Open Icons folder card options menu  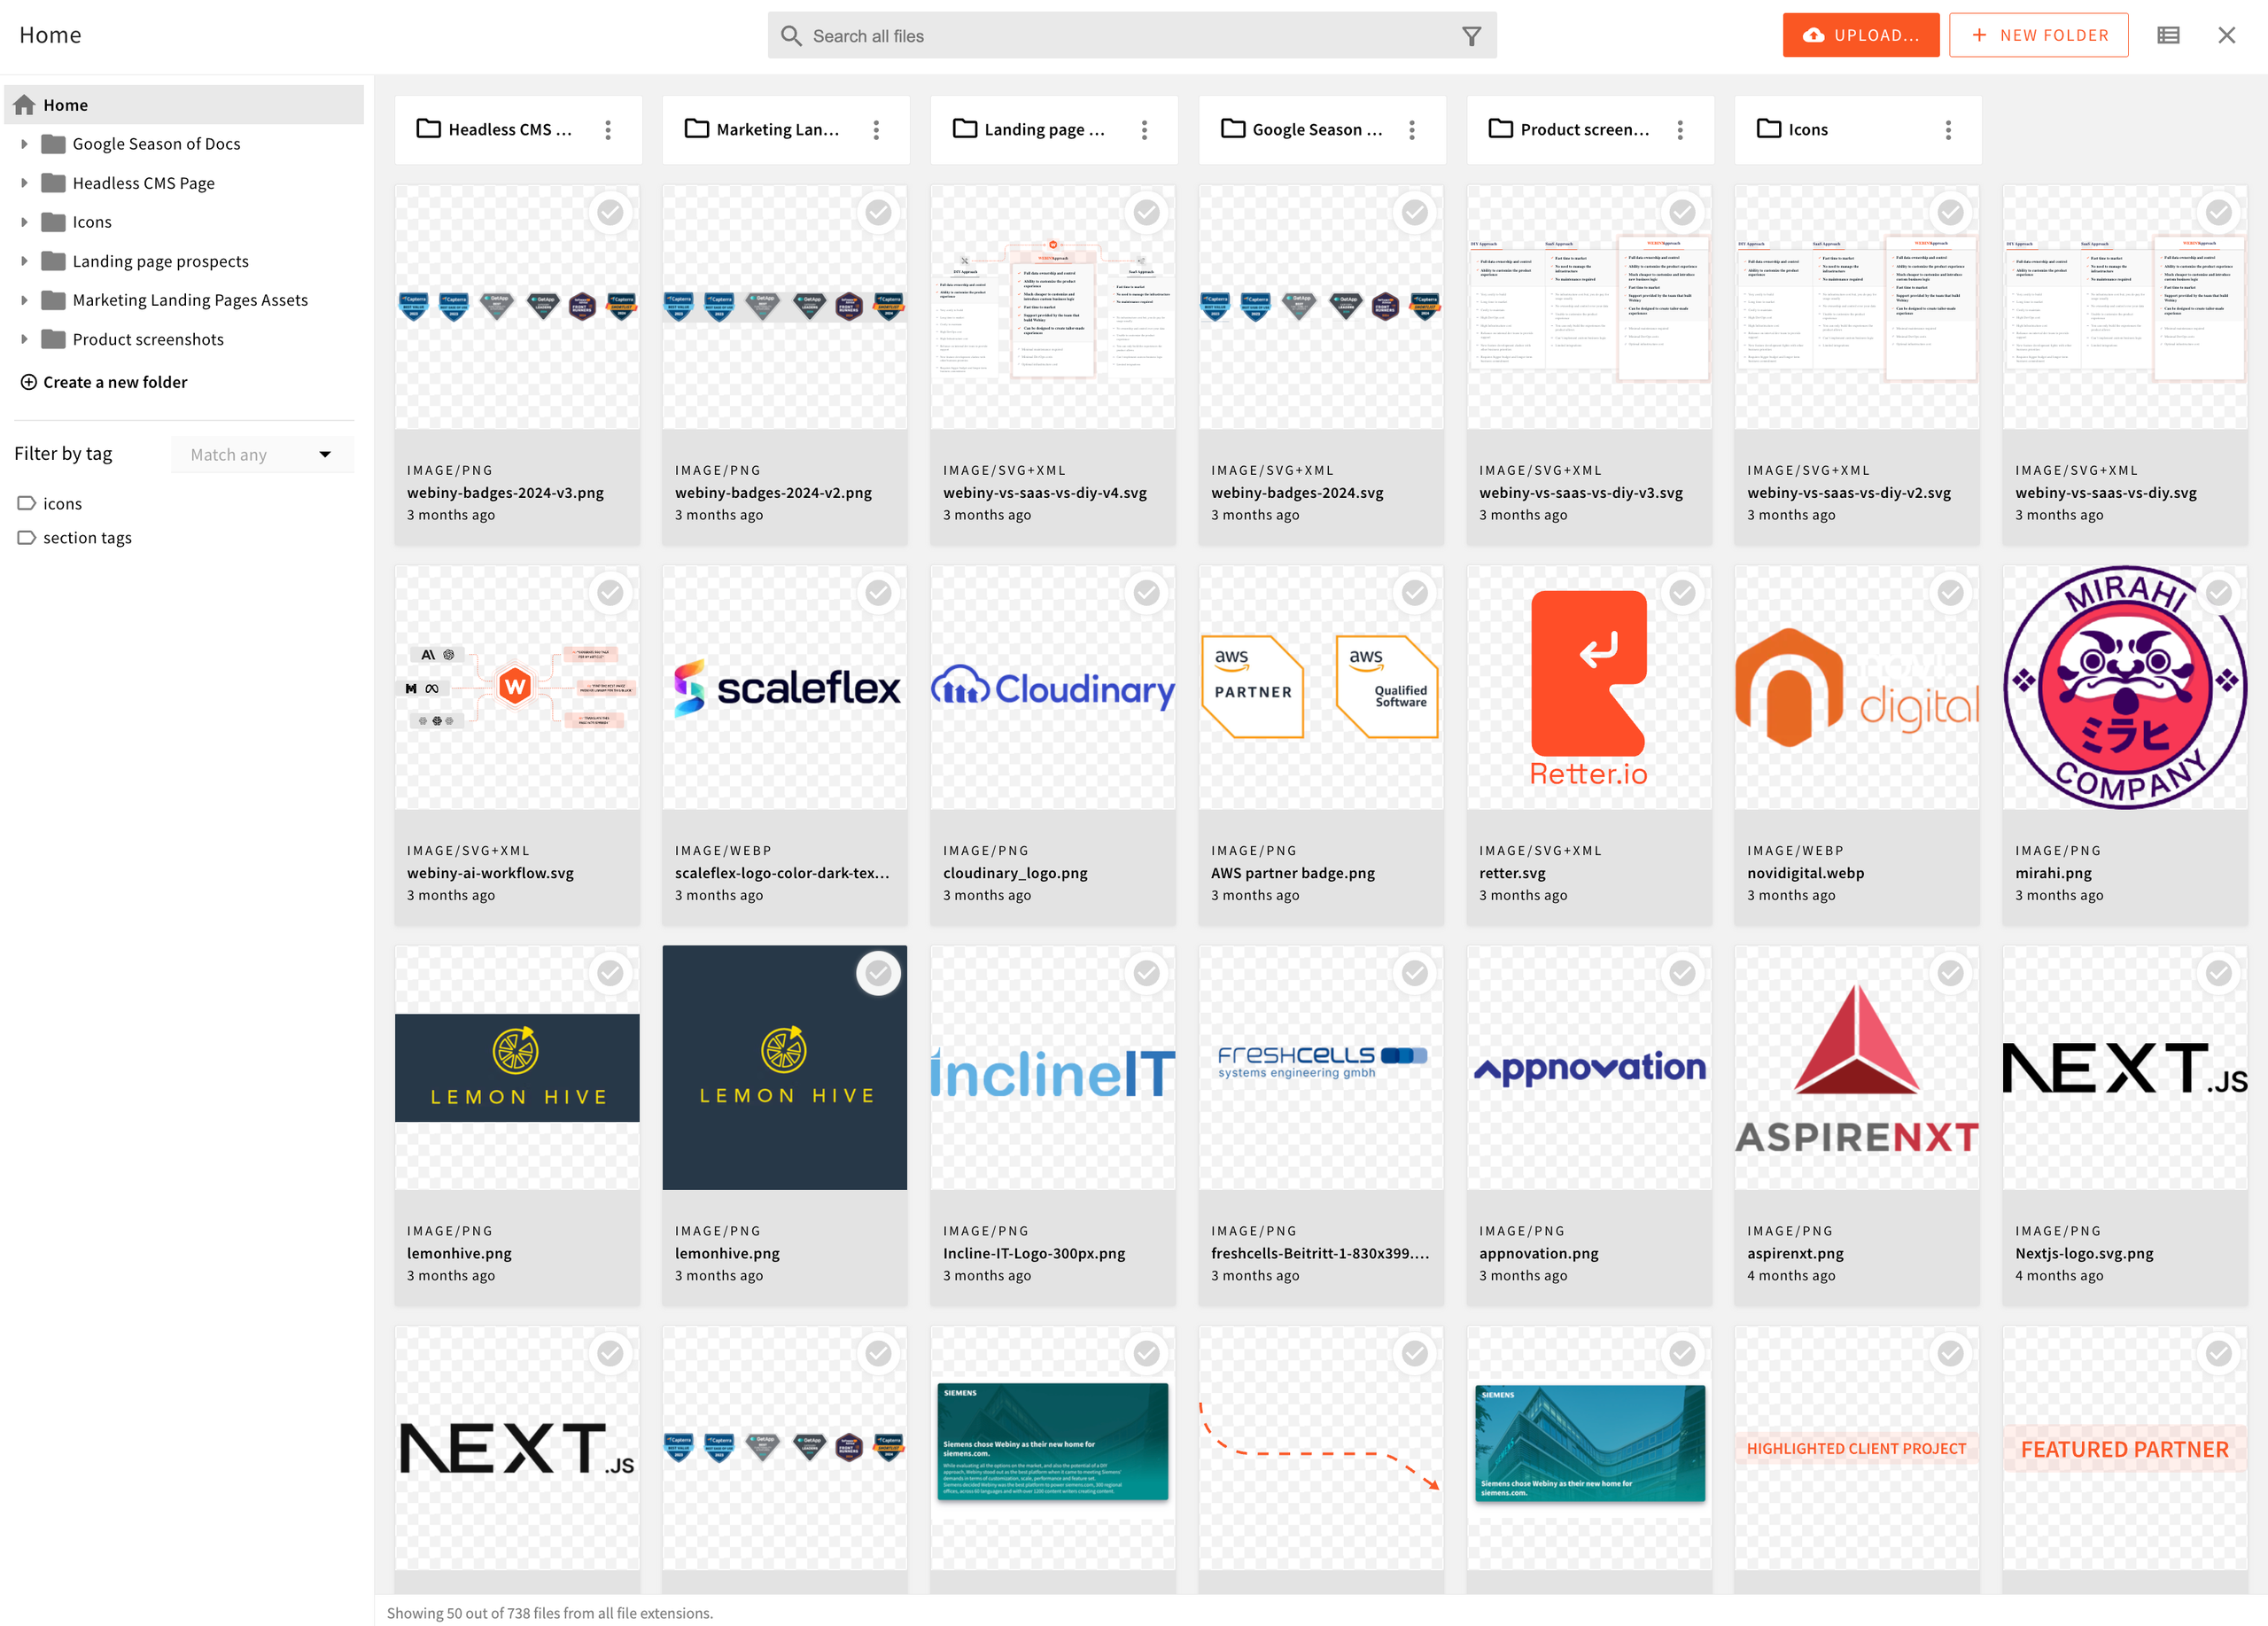coord(1948,130)
